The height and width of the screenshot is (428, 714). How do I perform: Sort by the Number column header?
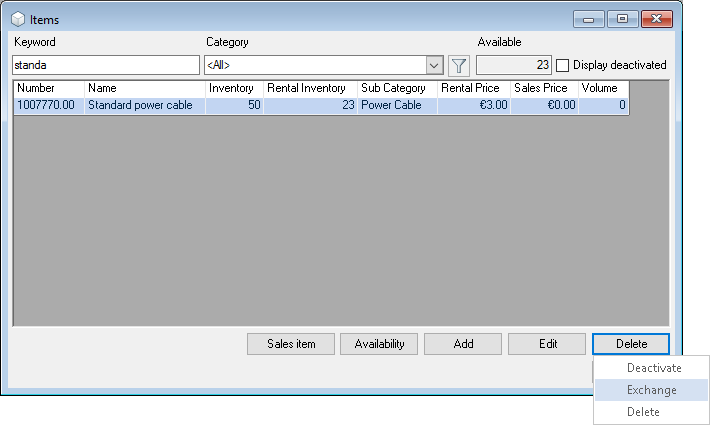pyautogui.click(x=49, y=89)
